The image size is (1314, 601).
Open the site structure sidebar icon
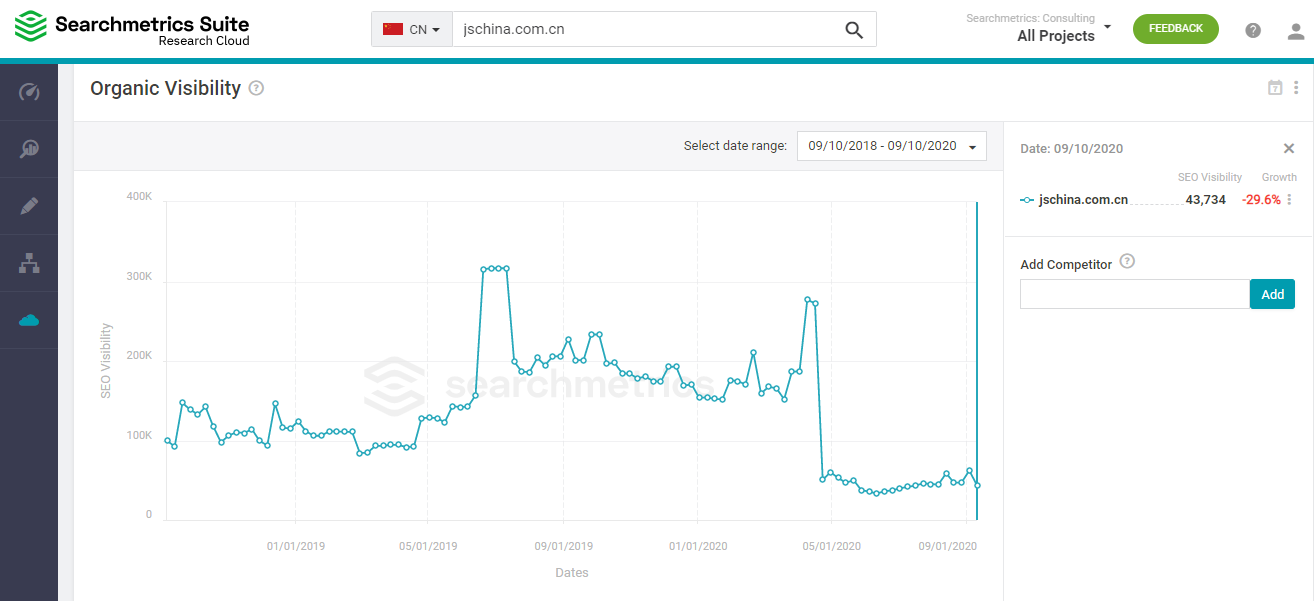[x=29, y=263]
